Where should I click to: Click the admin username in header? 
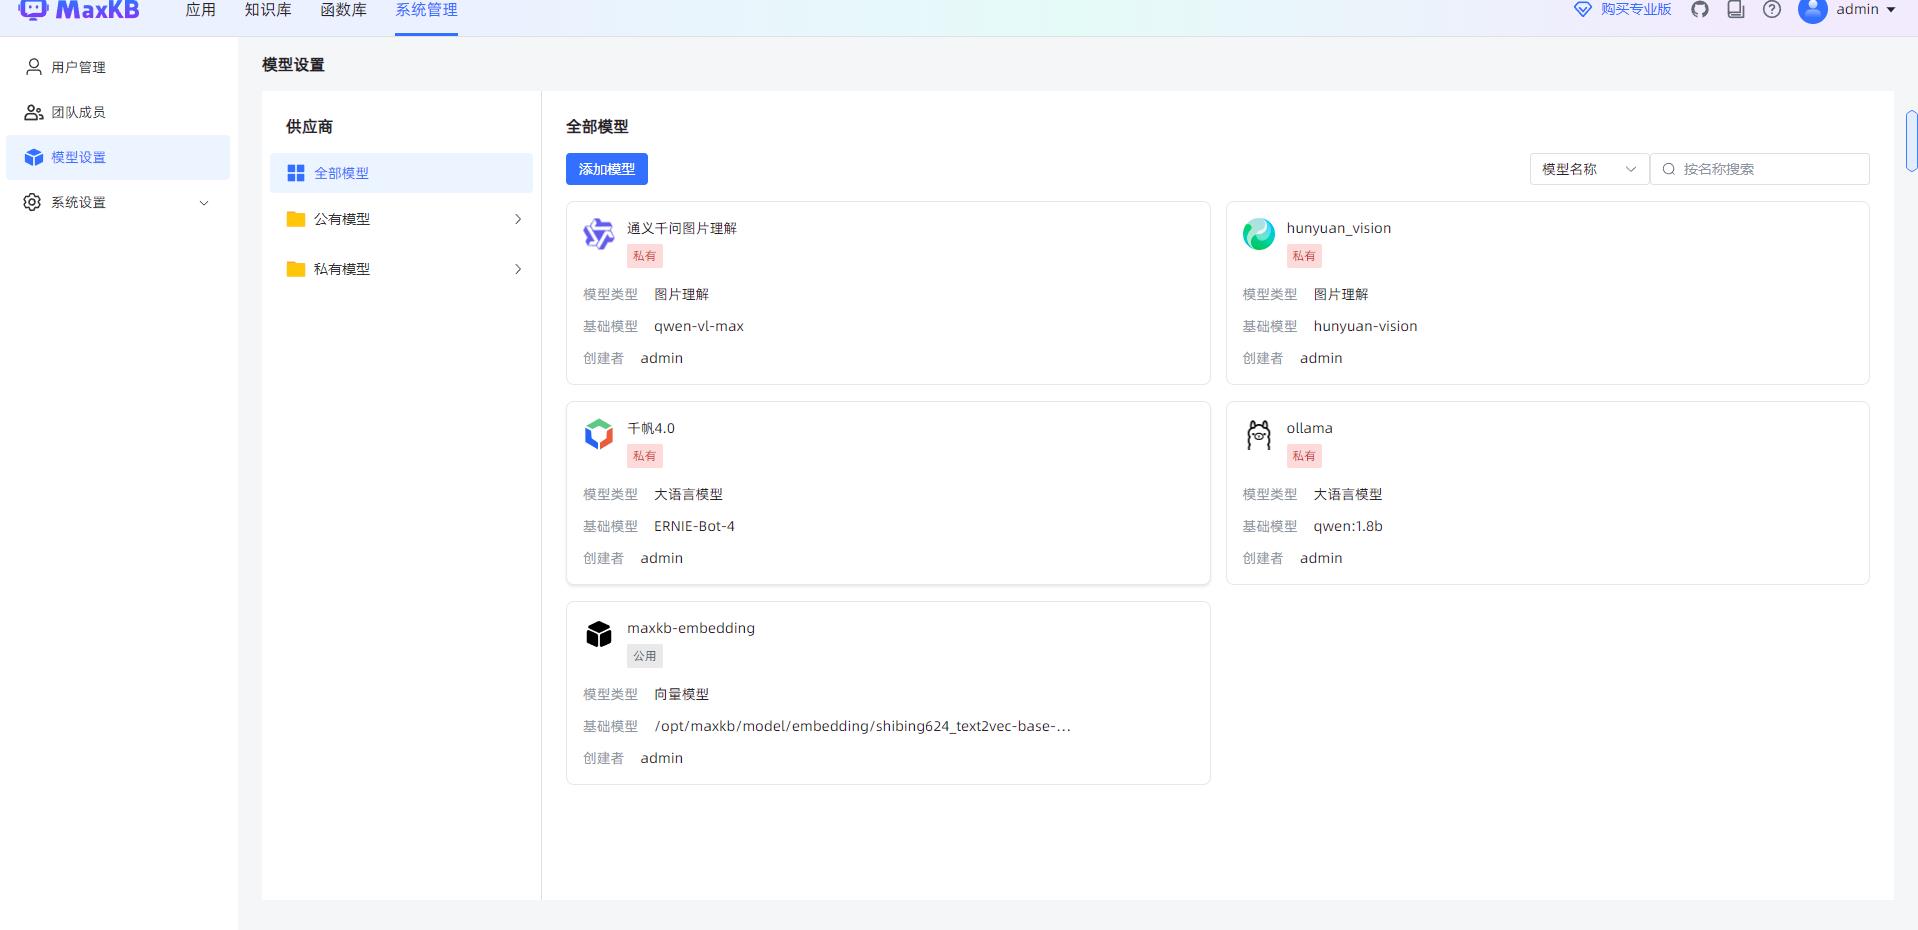[1857, 9]
